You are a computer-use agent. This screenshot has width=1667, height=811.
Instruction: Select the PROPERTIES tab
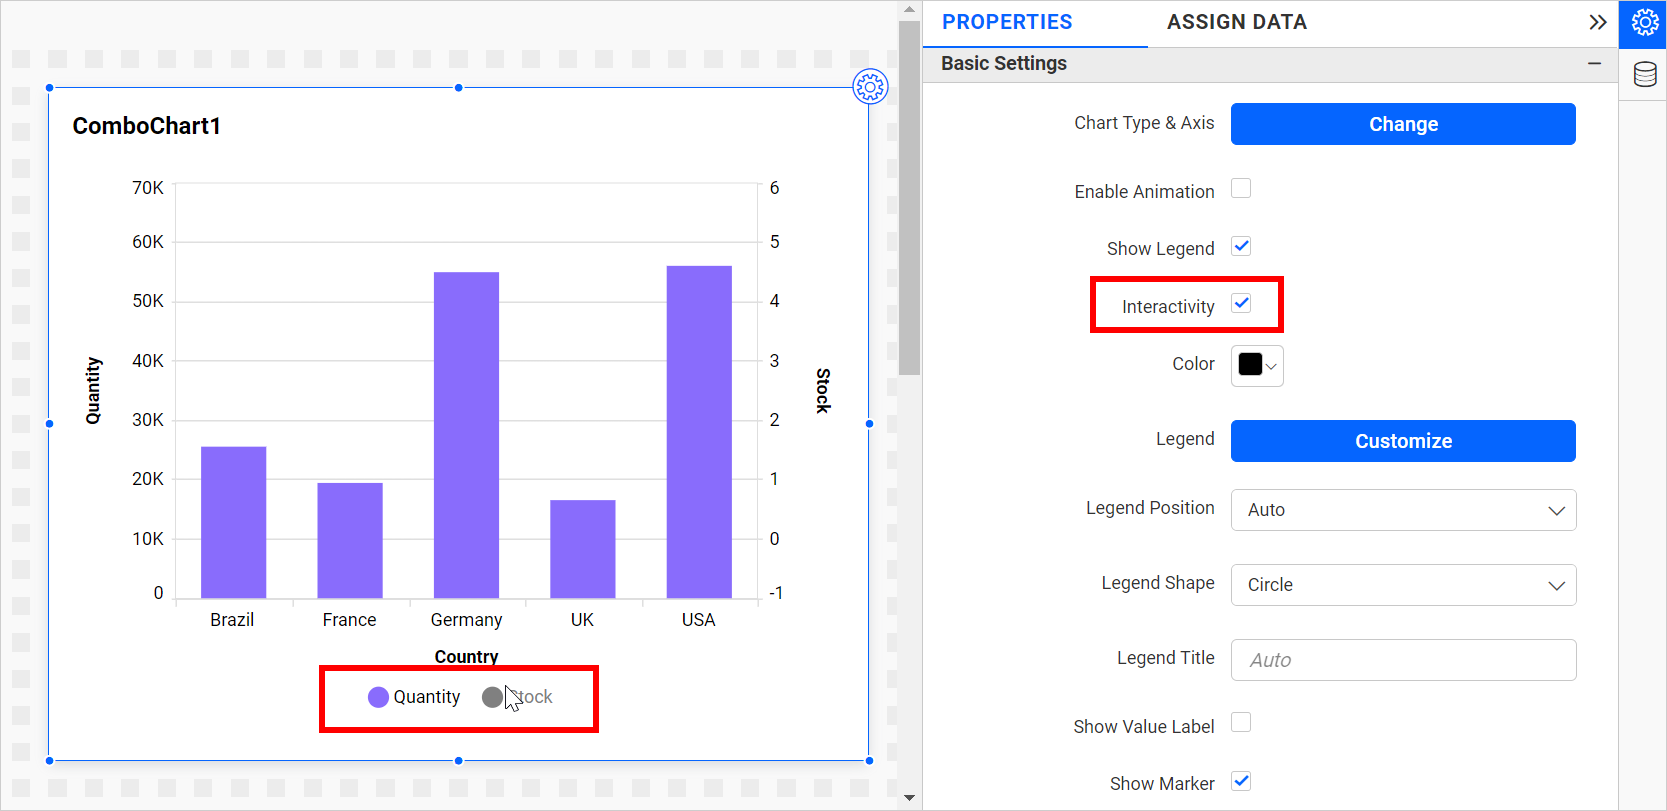tap(1007, 22)
